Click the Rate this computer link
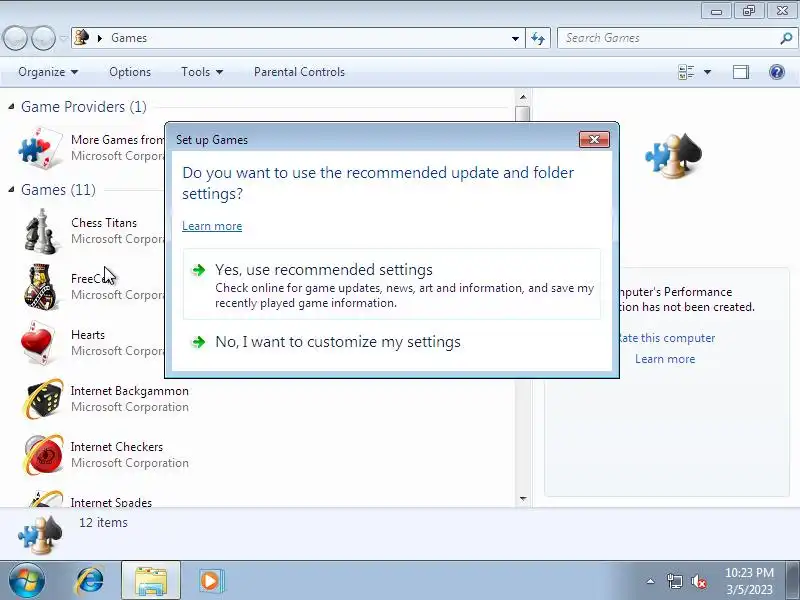 coord(666,338)
